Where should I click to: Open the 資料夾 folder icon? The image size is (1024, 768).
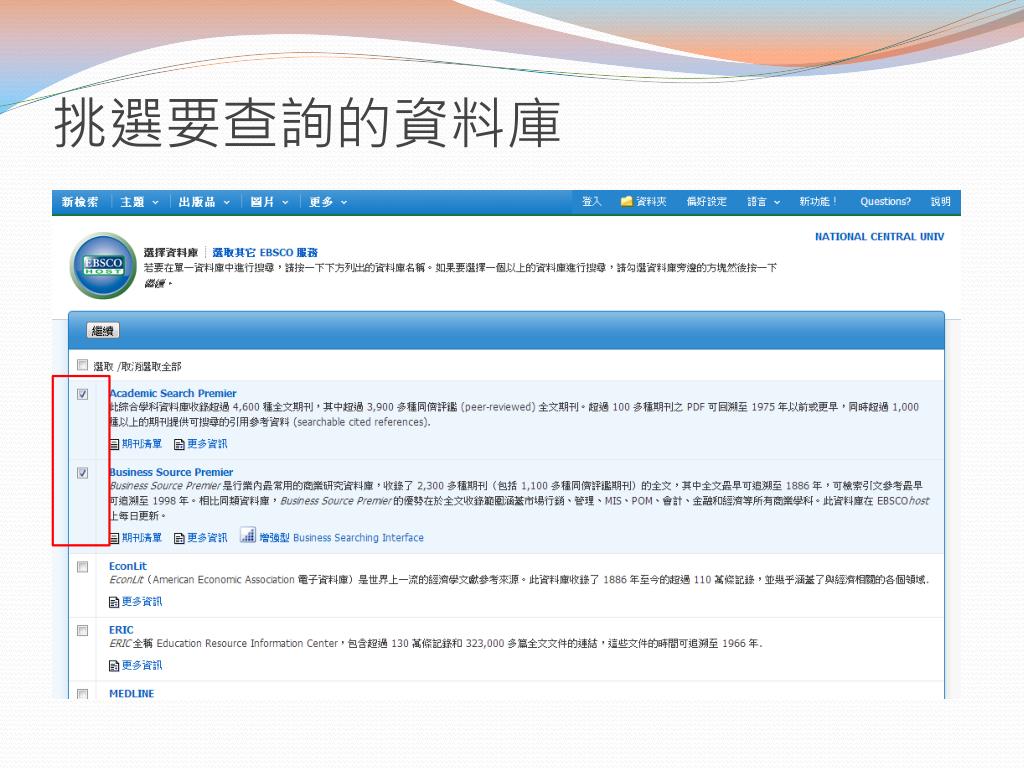click(626, 202)
